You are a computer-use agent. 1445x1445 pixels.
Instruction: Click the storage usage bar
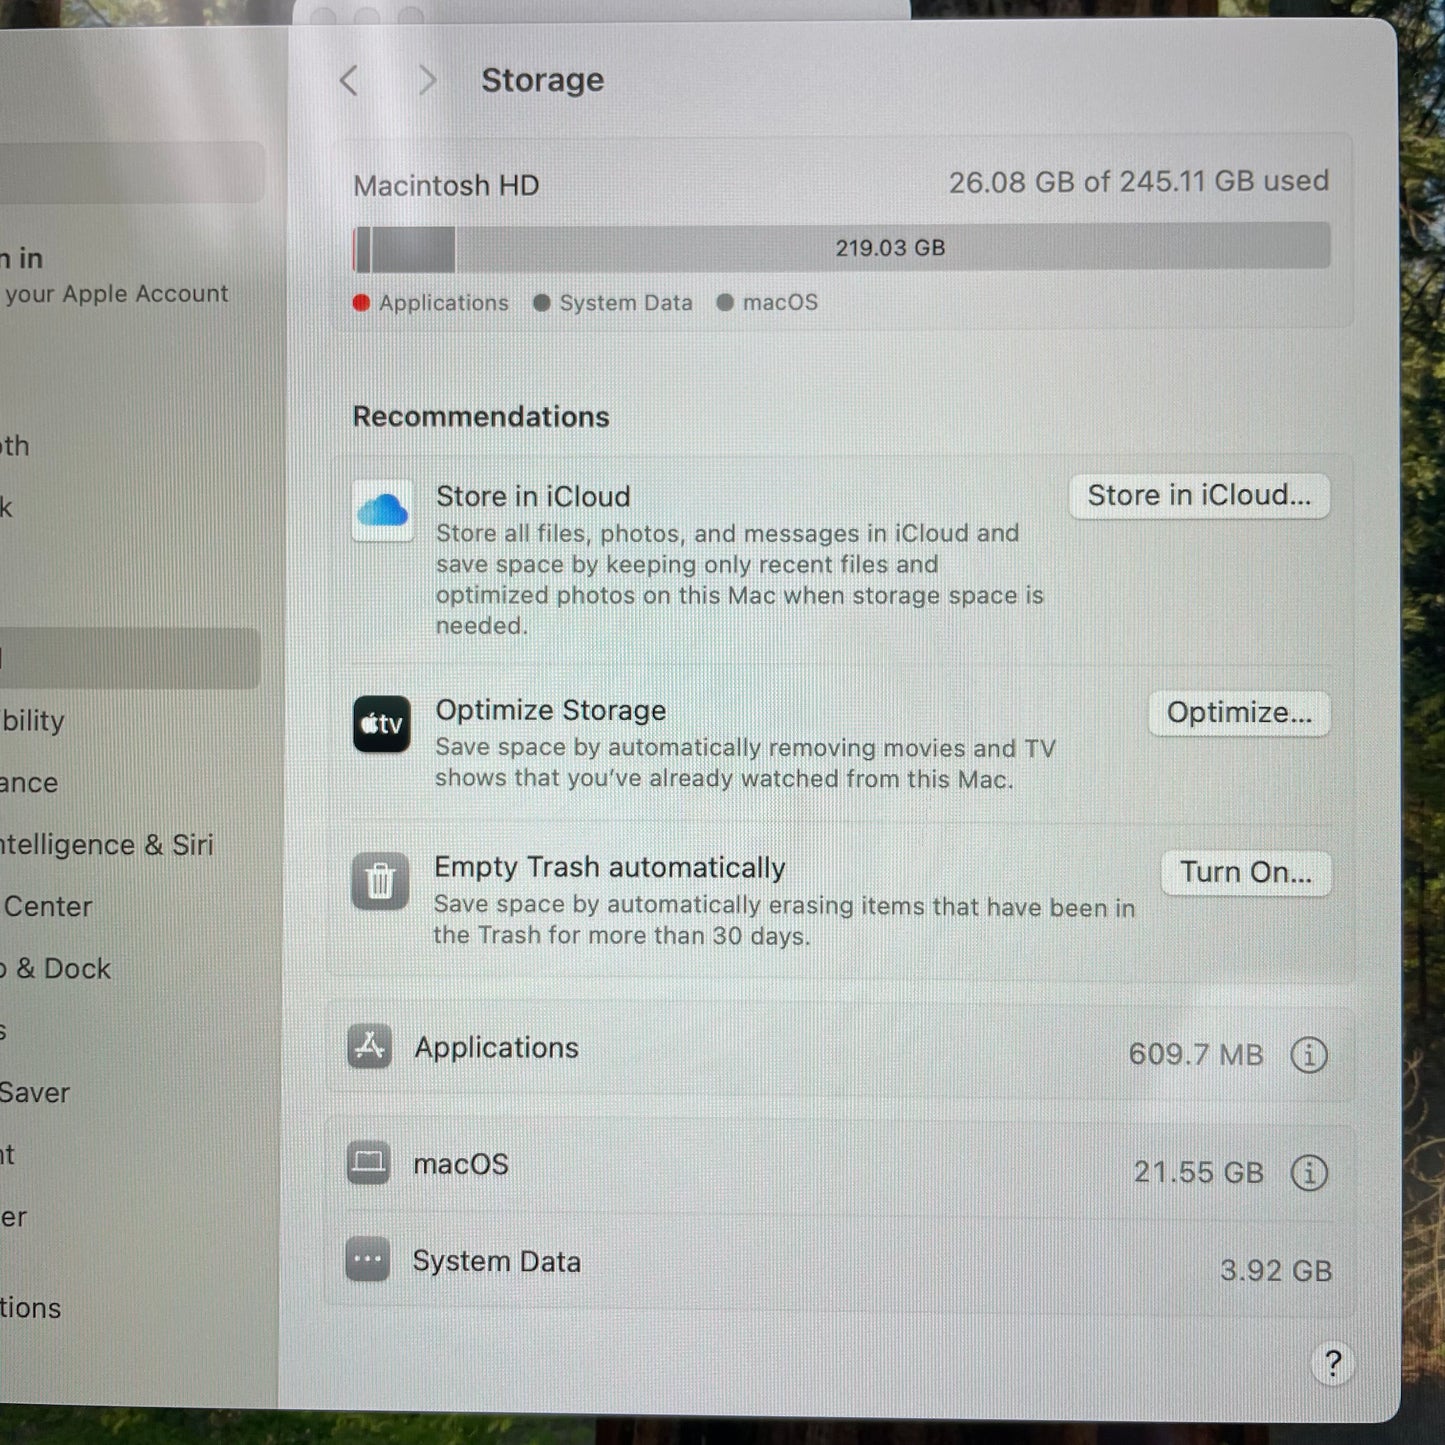pyautogui.click(x=841, y=248)
